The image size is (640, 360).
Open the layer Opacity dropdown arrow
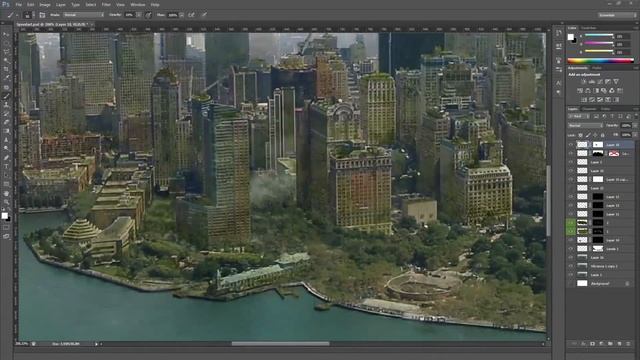point(635,125)
